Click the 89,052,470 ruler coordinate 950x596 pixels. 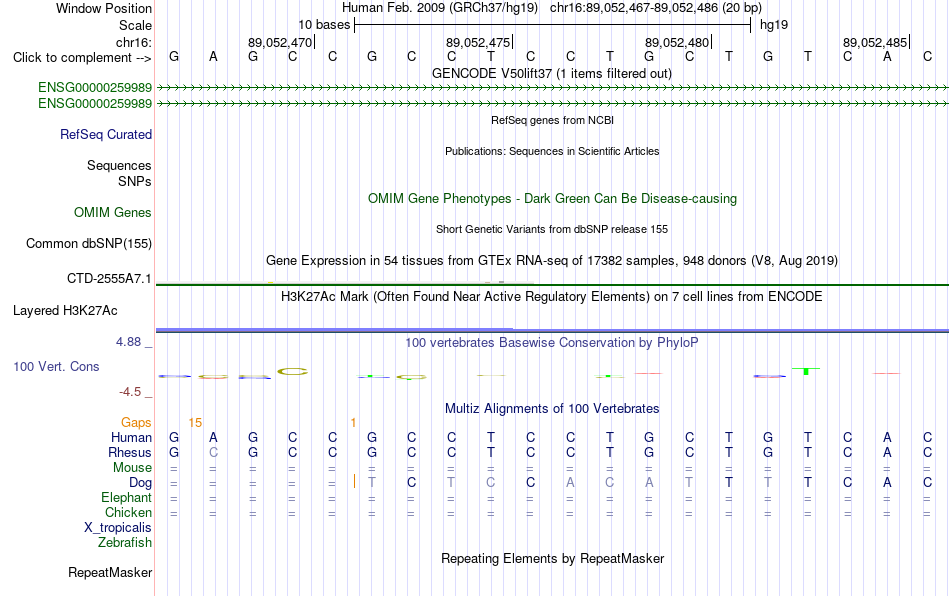pos(280,42)
